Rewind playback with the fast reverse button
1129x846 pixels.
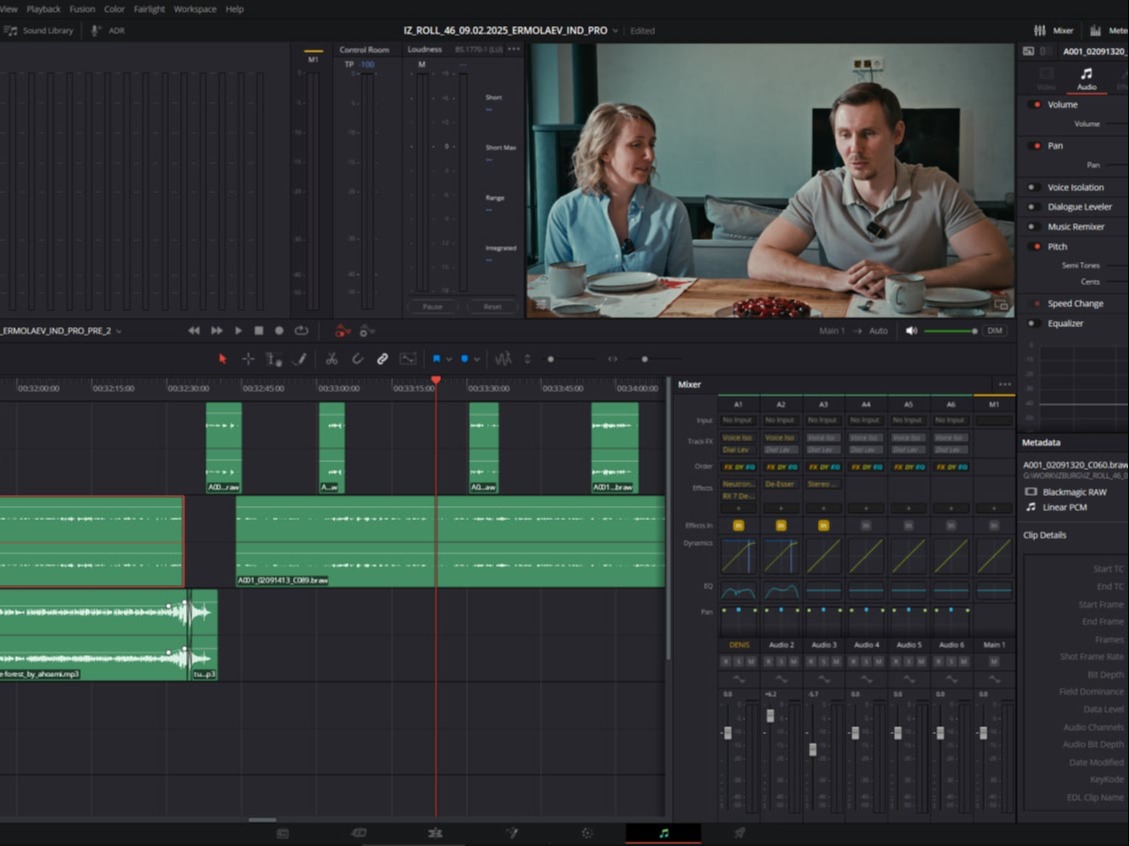[194, 330]
